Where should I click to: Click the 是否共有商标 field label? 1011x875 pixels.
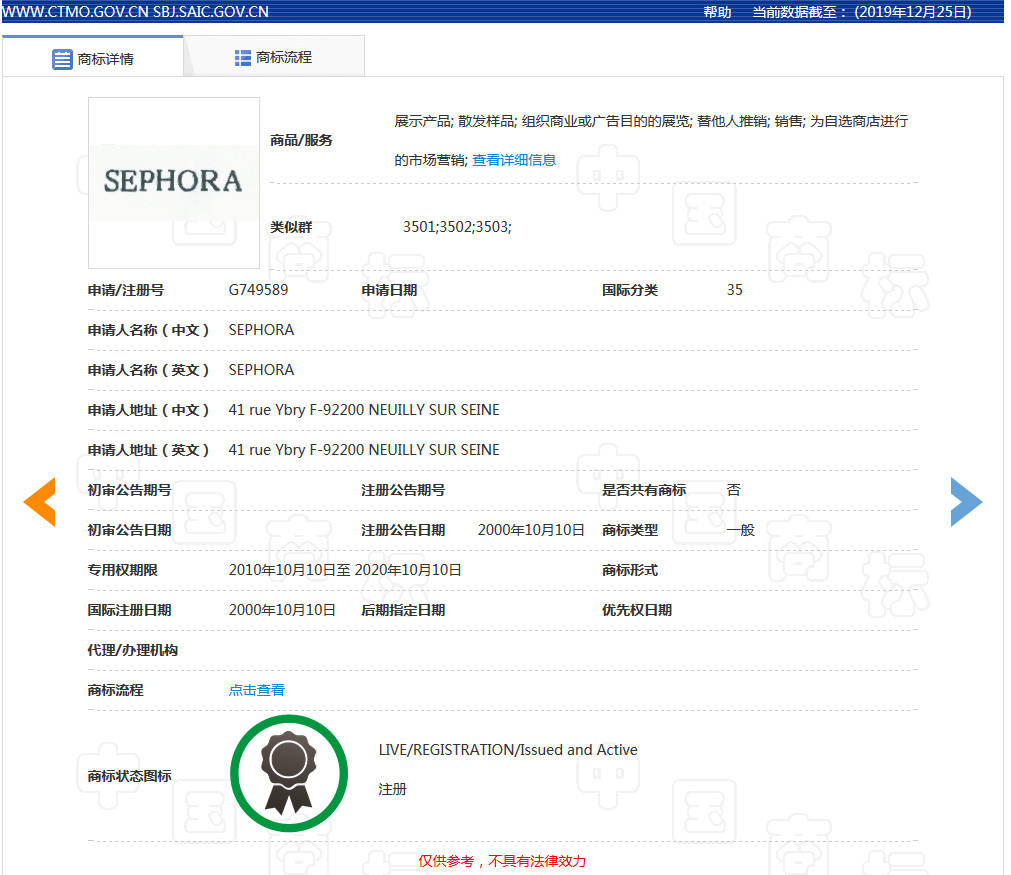tap(644, 489)
